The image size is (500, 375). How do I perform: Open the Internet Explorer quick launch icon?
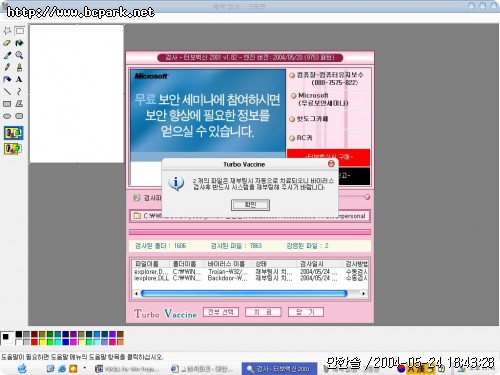(62, 369)
